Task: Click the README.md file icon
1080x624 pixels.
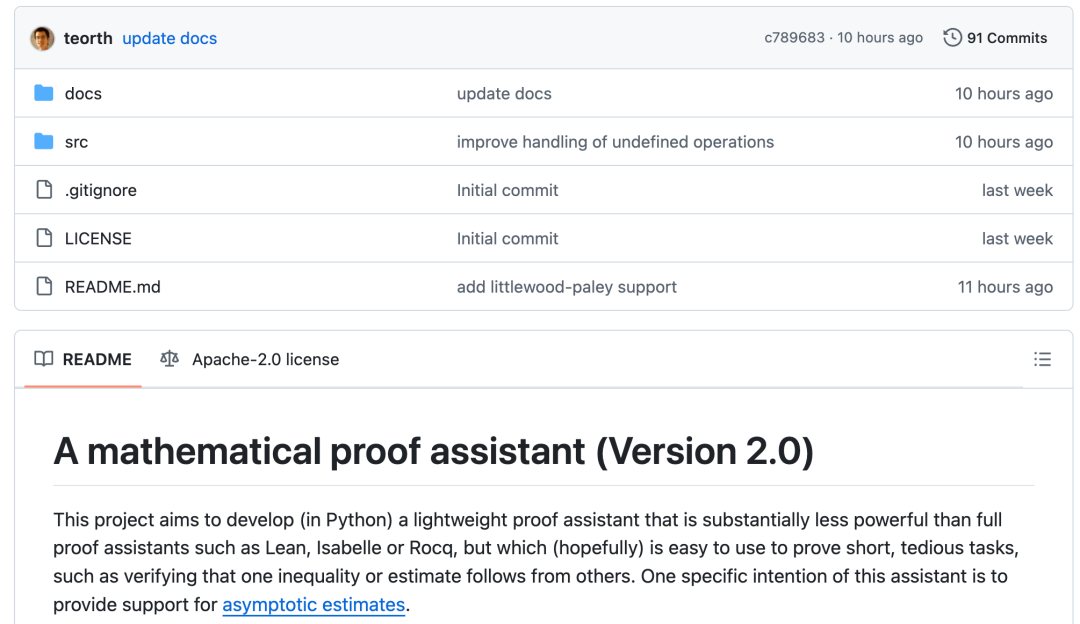Action: (x=44, y=287)
